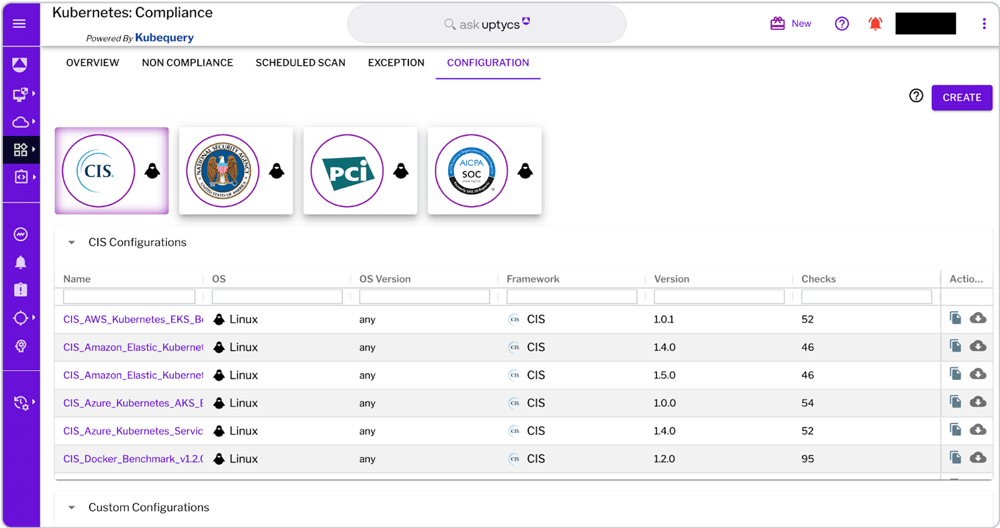This screenshot has width=1000, height=528.
Task: Open the CIS_Azure_Kubernetes_Service link
Action: click(133, 431)
